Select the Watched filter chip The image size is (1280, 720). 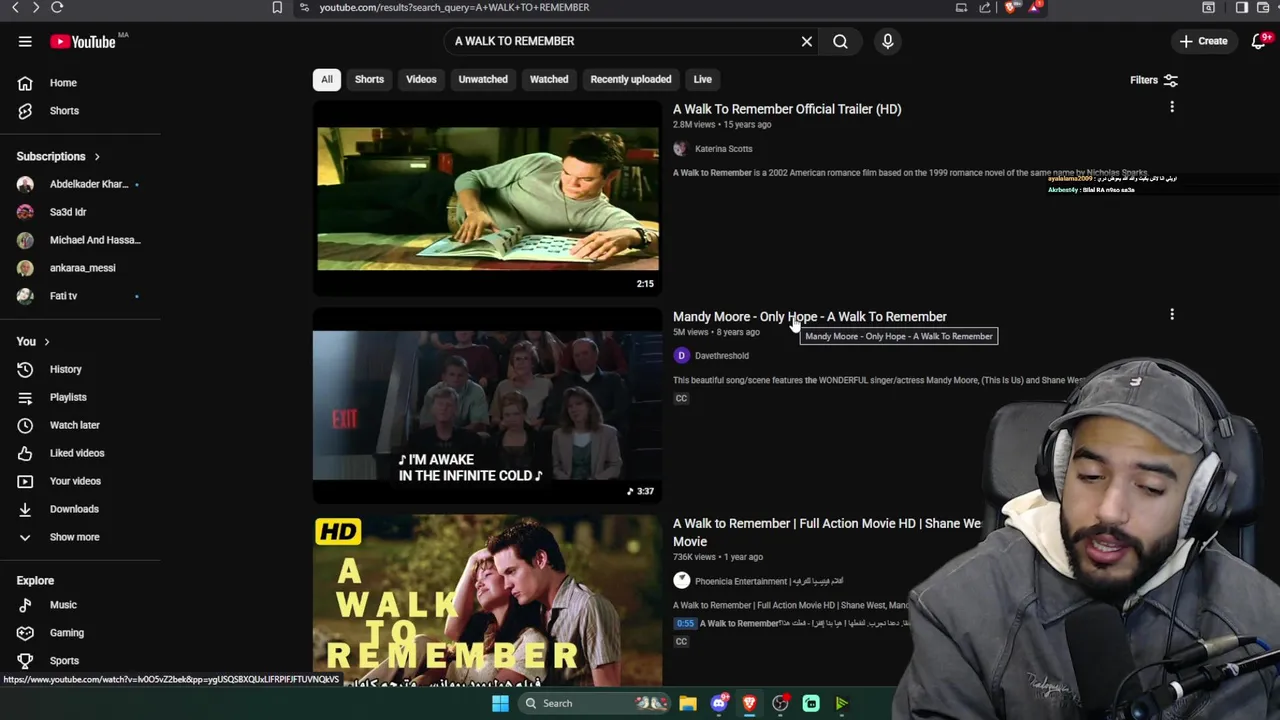(x=549, y=79)
